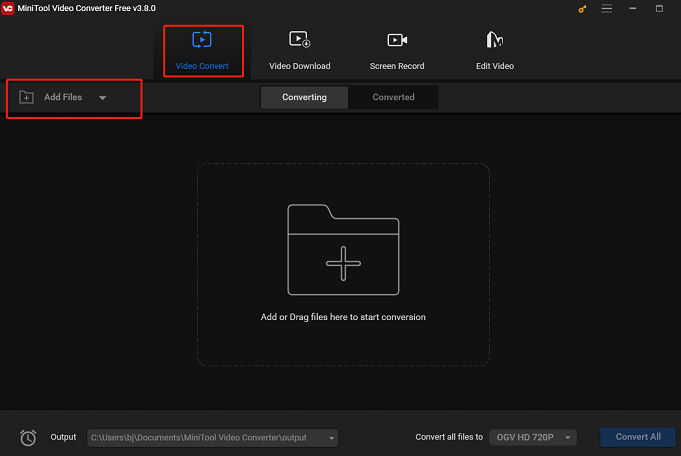Open the Video Convert module

[x=202, y=51]
